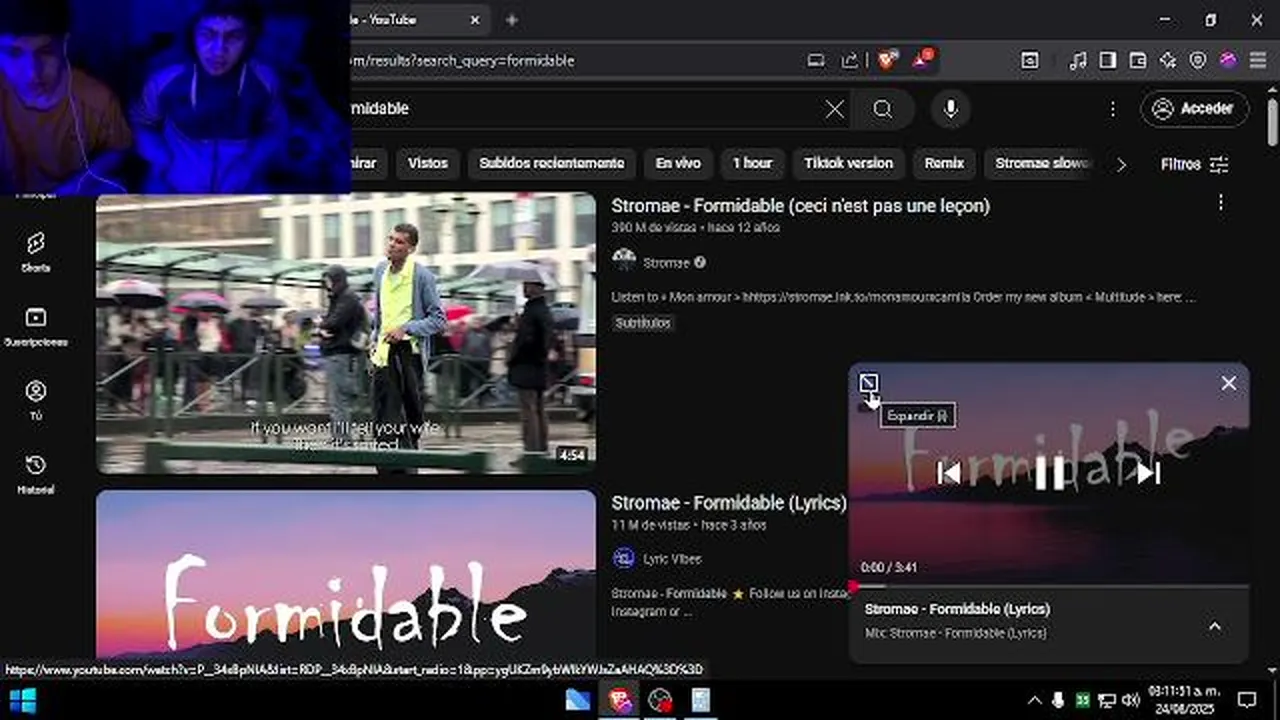
Task: Select the Subidos recientemente chip
Action: pos(551,163)
